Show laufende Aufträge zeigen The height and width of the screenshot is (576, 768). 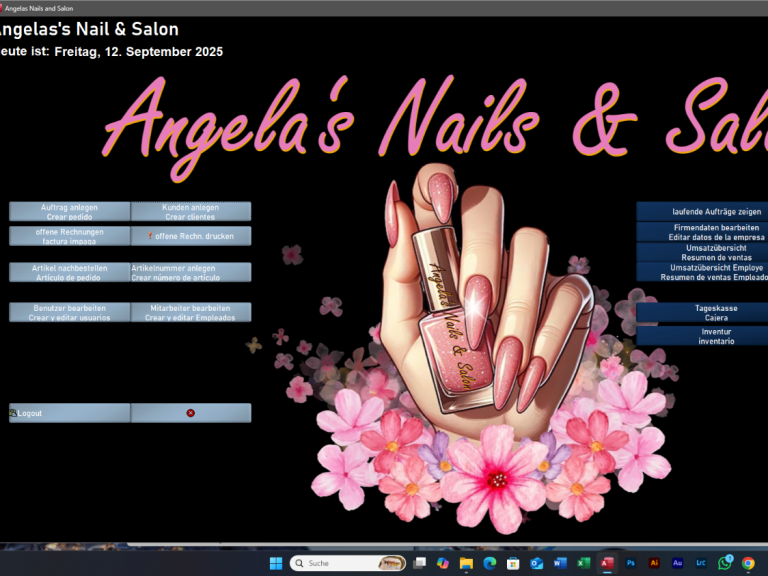pos(703,211)
